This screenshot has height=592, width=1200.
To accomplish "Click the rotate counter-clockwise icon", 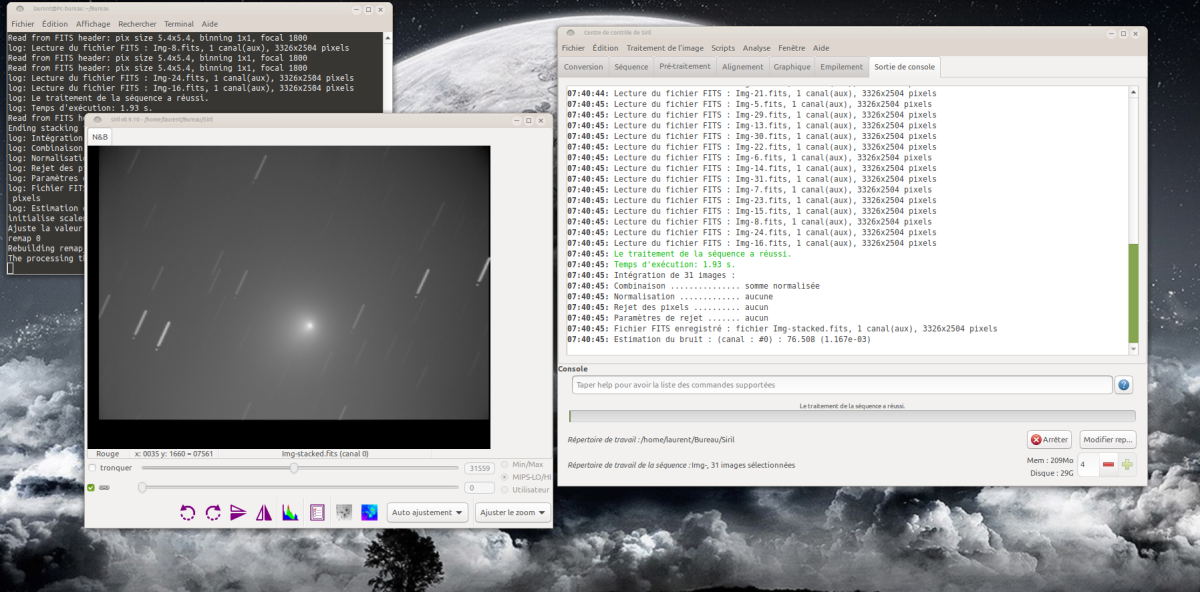I will pyautogui.click(x=187, y=513).
